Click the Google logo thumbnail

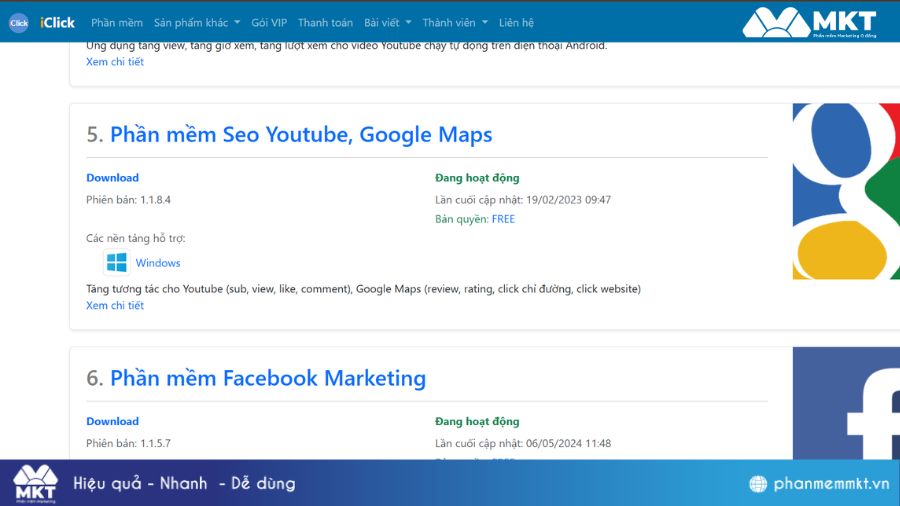[846, 191]
